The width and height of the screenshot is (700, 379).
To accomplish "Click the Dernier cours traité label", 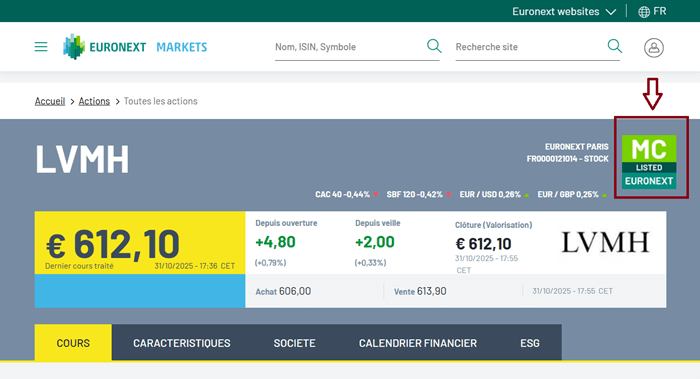I will tap(79, 266).
